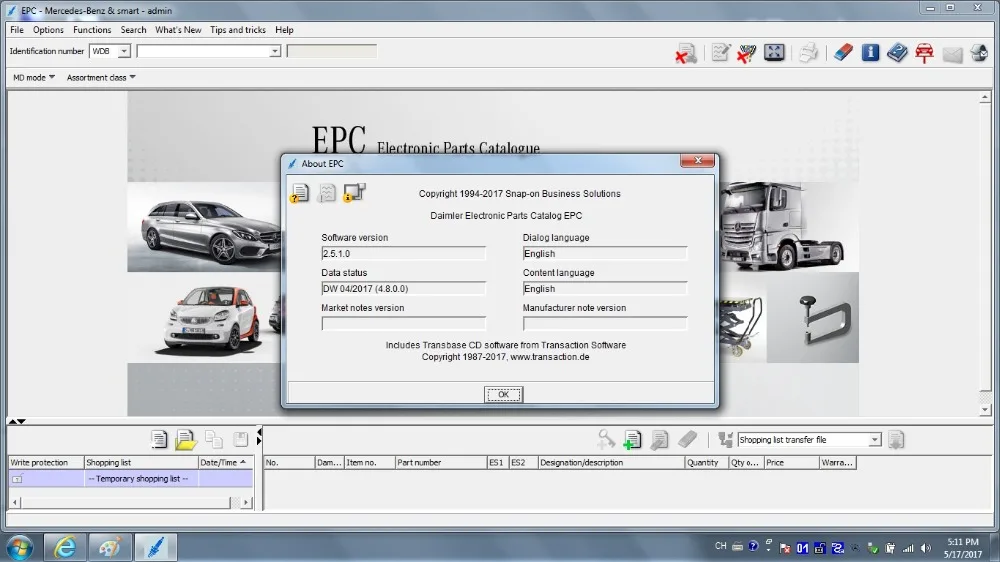Screen dimensions: 1000x562
Task: Open Shopping list transfer file dropdown
Action: (x=874, y=440)
